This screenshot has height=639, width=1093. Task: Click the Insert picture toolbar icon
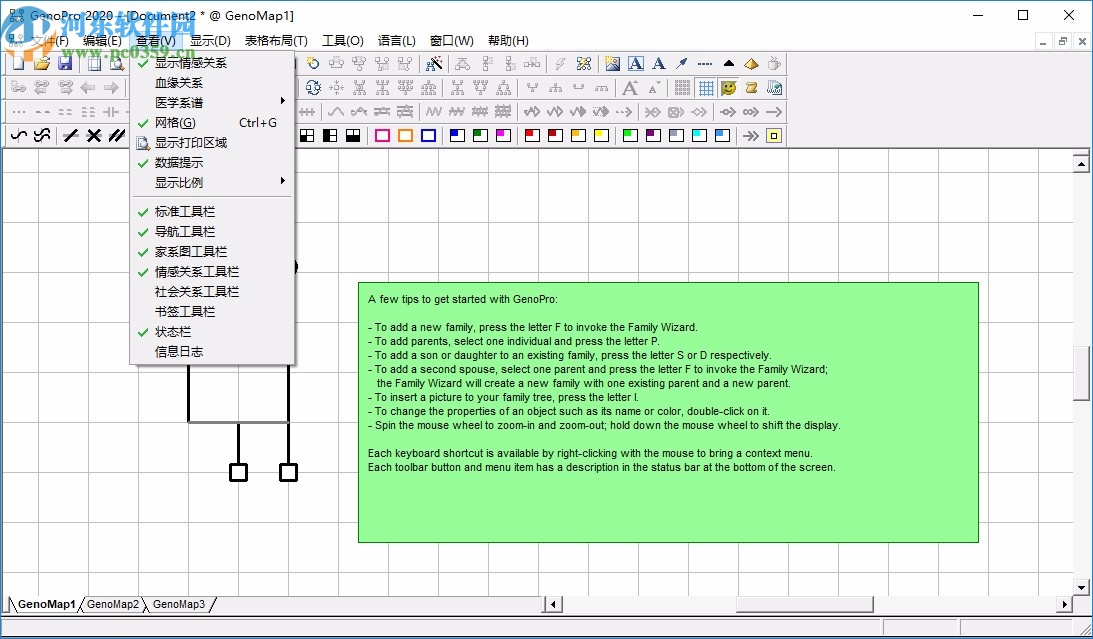pyautogui.click(x=611, y=63)
